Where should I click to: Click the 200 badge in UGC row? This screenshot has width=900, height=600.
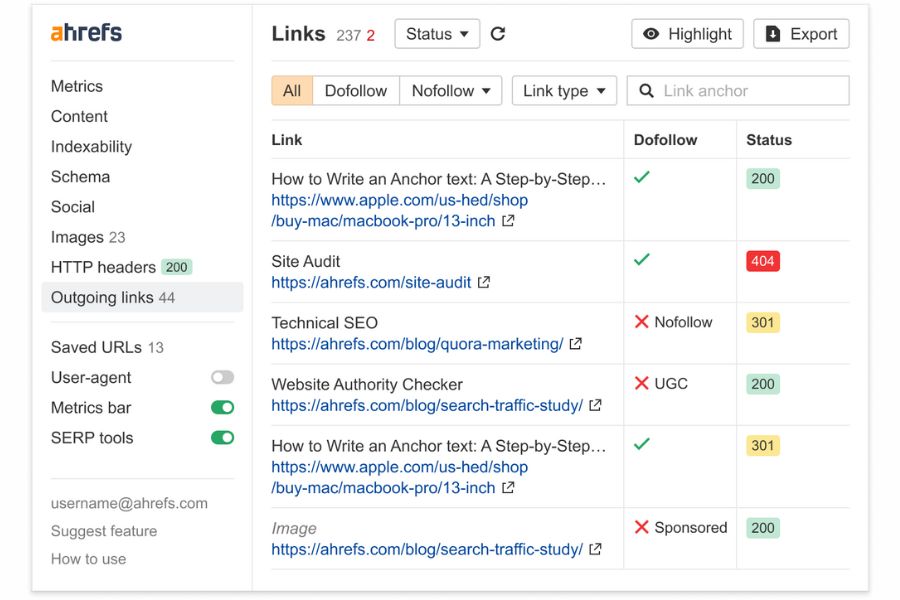[762, 384]
